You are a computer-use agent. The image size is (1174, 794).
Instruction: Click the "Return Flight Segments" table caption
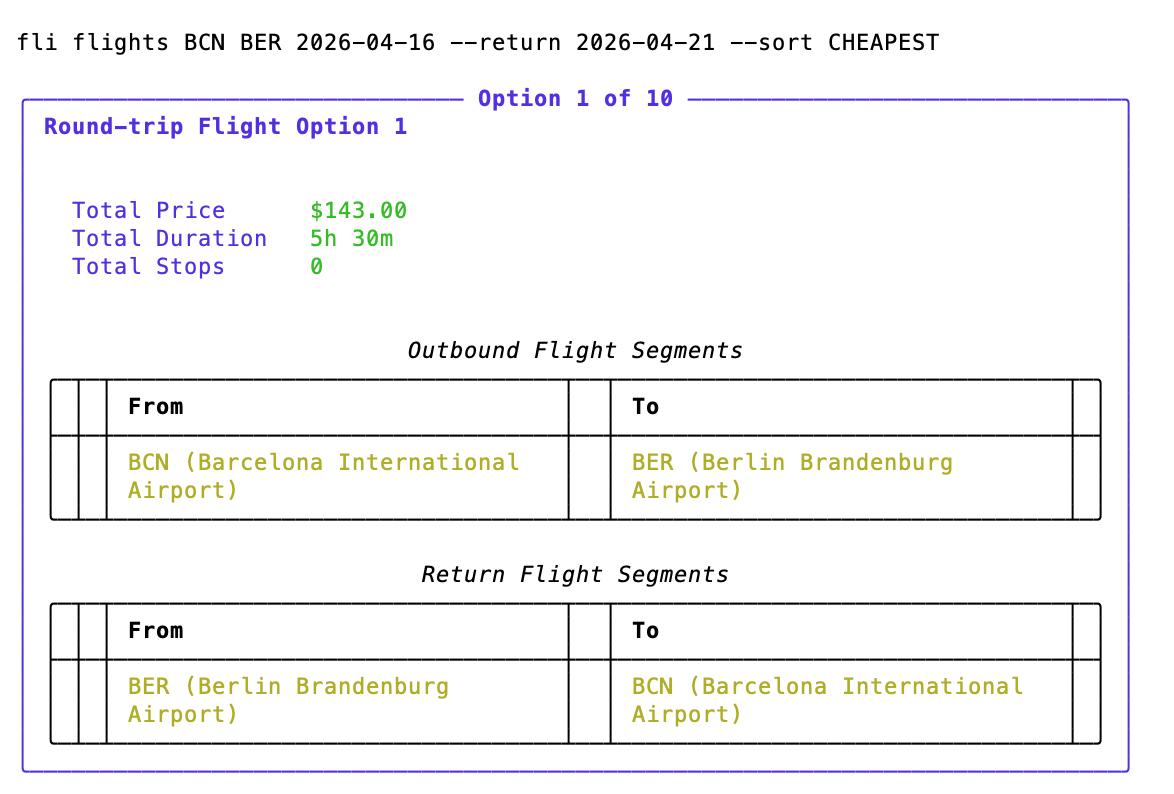575,574
